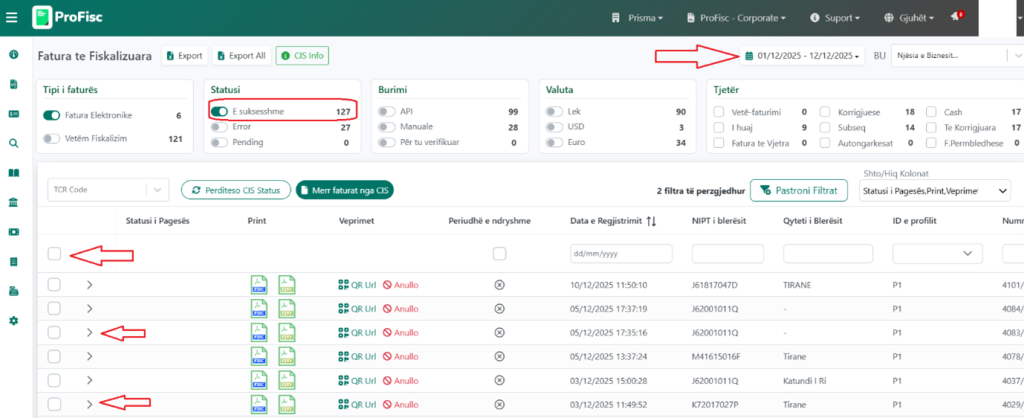Viewport: 1024px width, 418px height.
Task: Check the select-all checkbox in table header
Action: point(54,253)
